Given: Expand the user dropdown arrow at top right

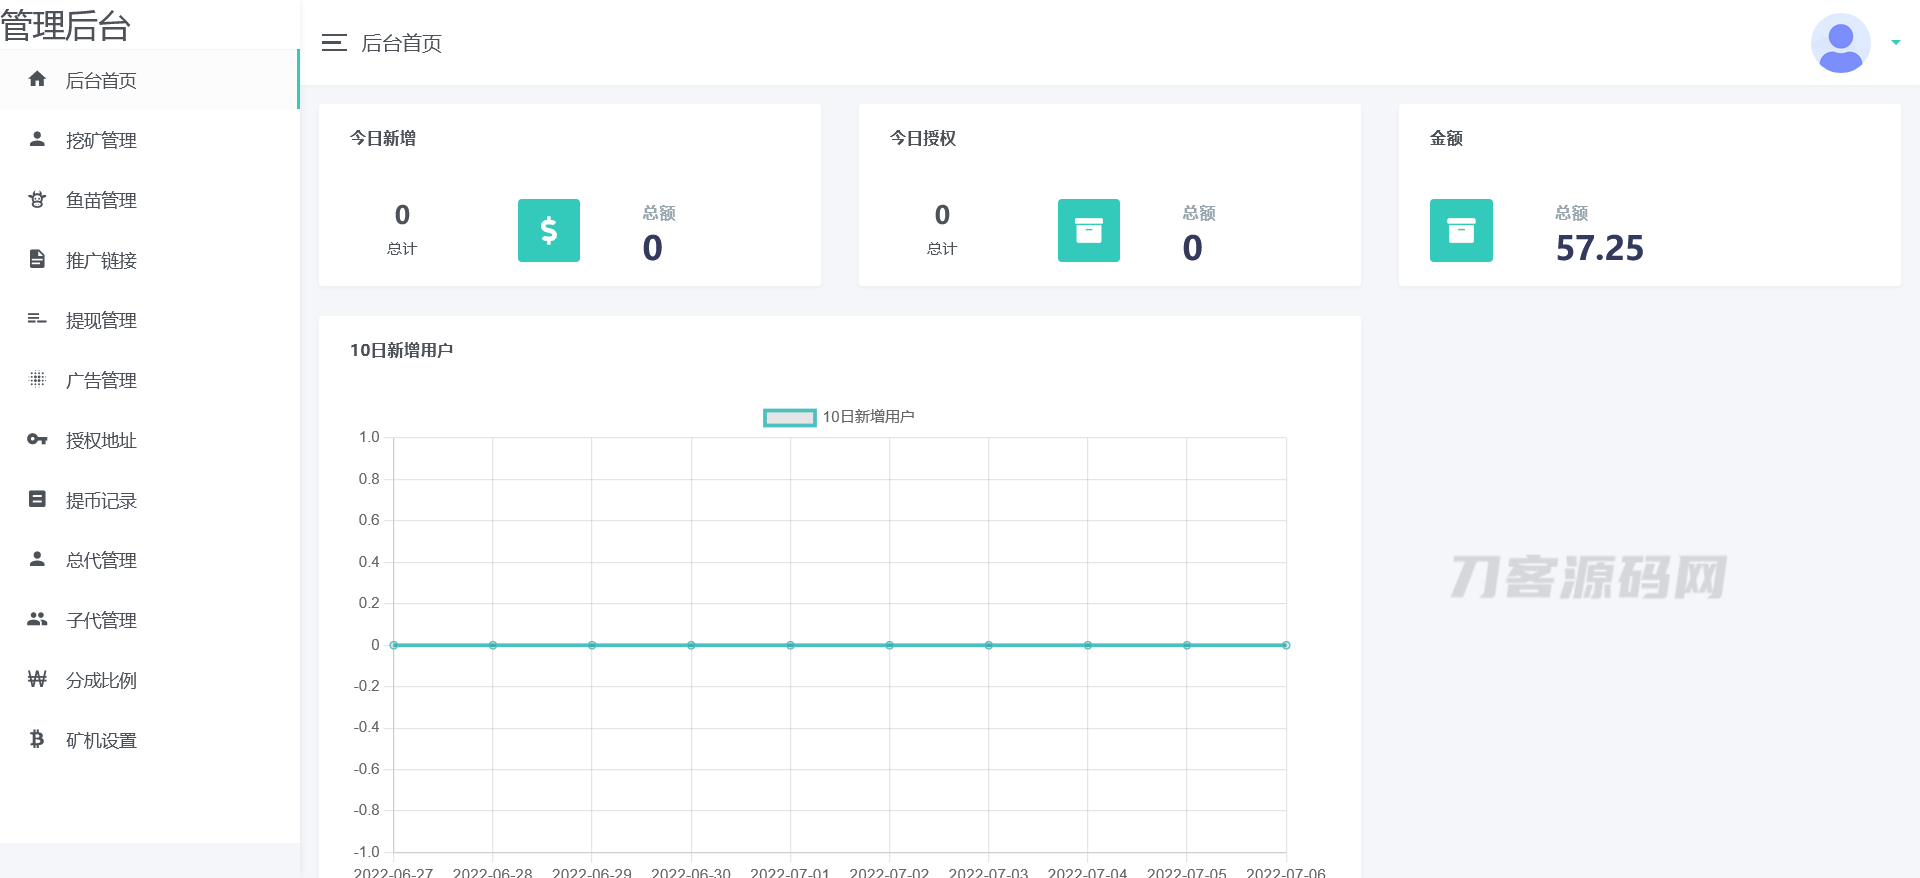Looking at the screenshot, I should coord(1895,43).
